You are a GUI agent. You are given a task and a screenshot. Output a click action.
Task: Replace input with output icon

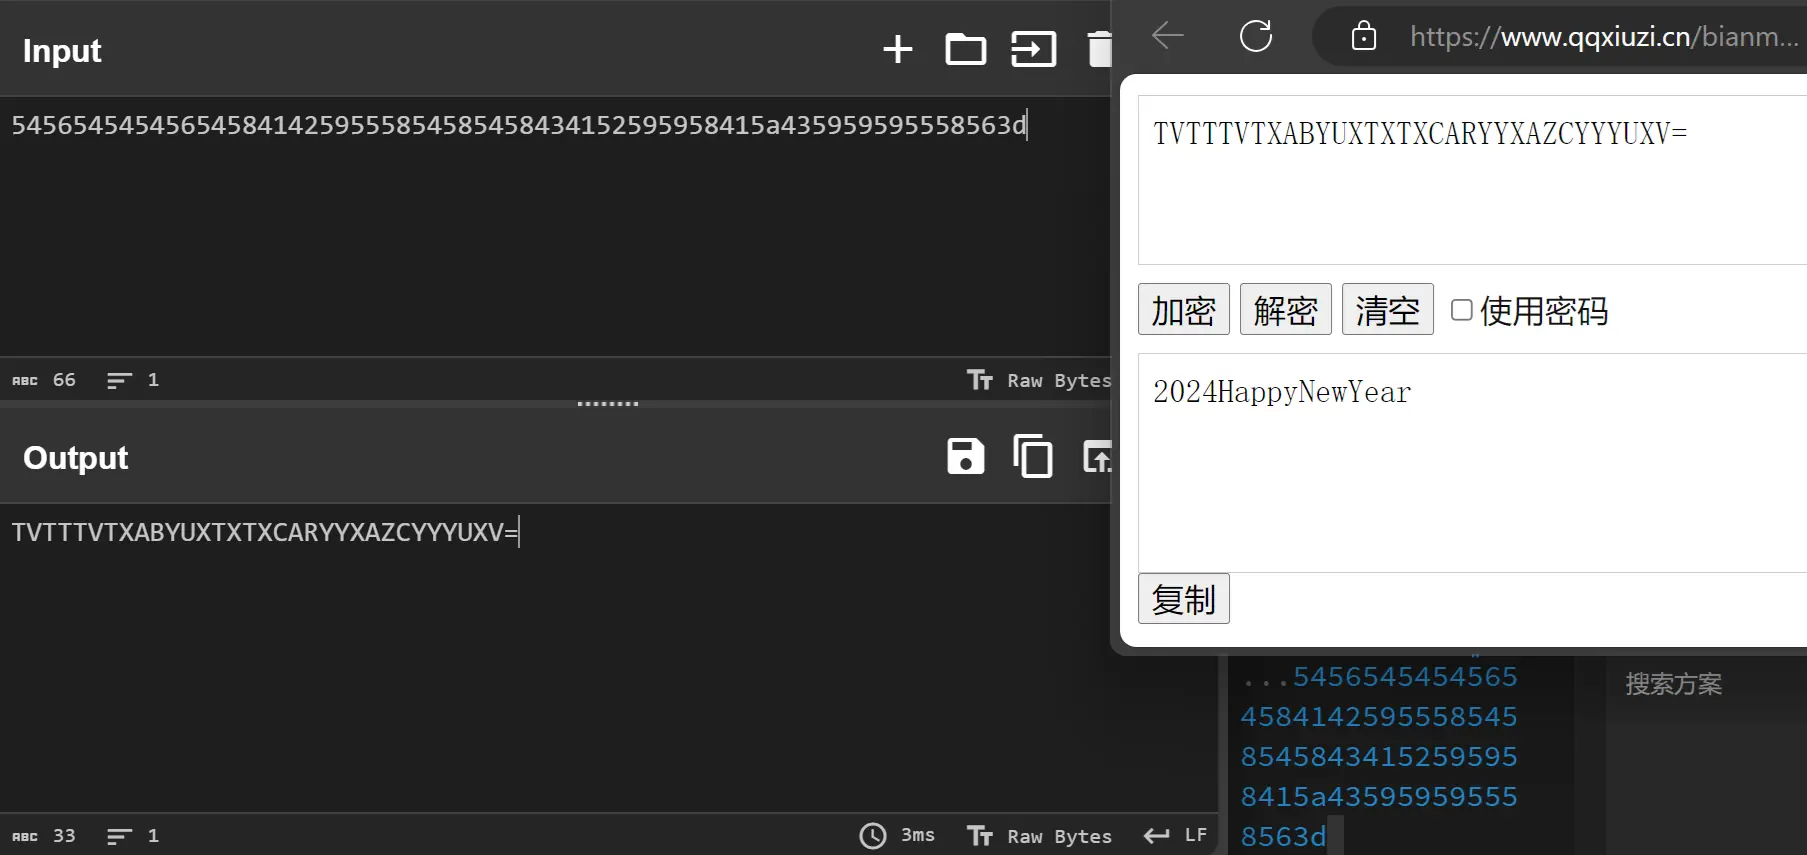coord(1097,457)
